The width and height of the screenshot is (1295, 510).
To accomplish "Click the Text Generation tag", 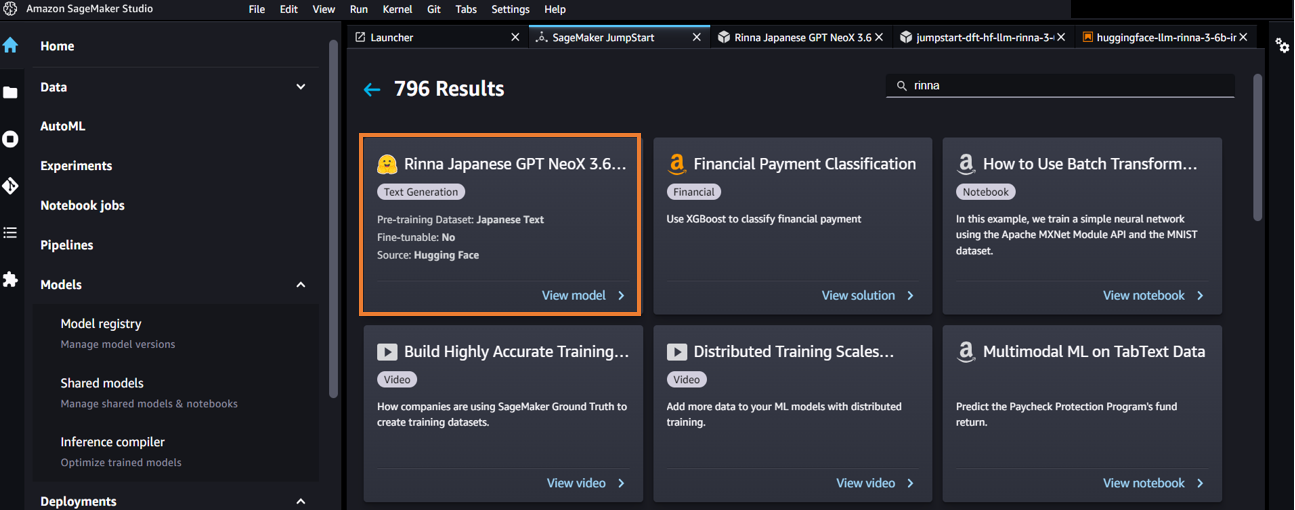I will [421, 192].
